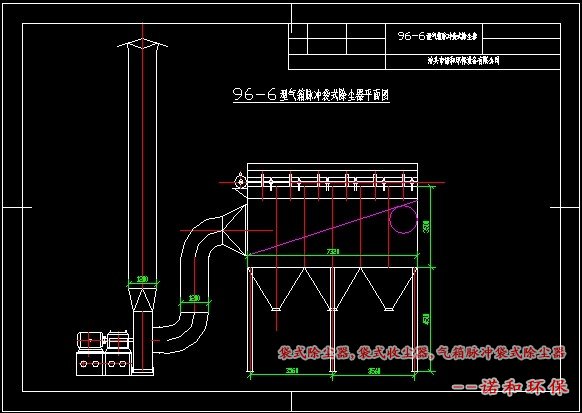Click the left bottom support spacing dimension
Screen dimensions: 582x413
coord(291,371)
